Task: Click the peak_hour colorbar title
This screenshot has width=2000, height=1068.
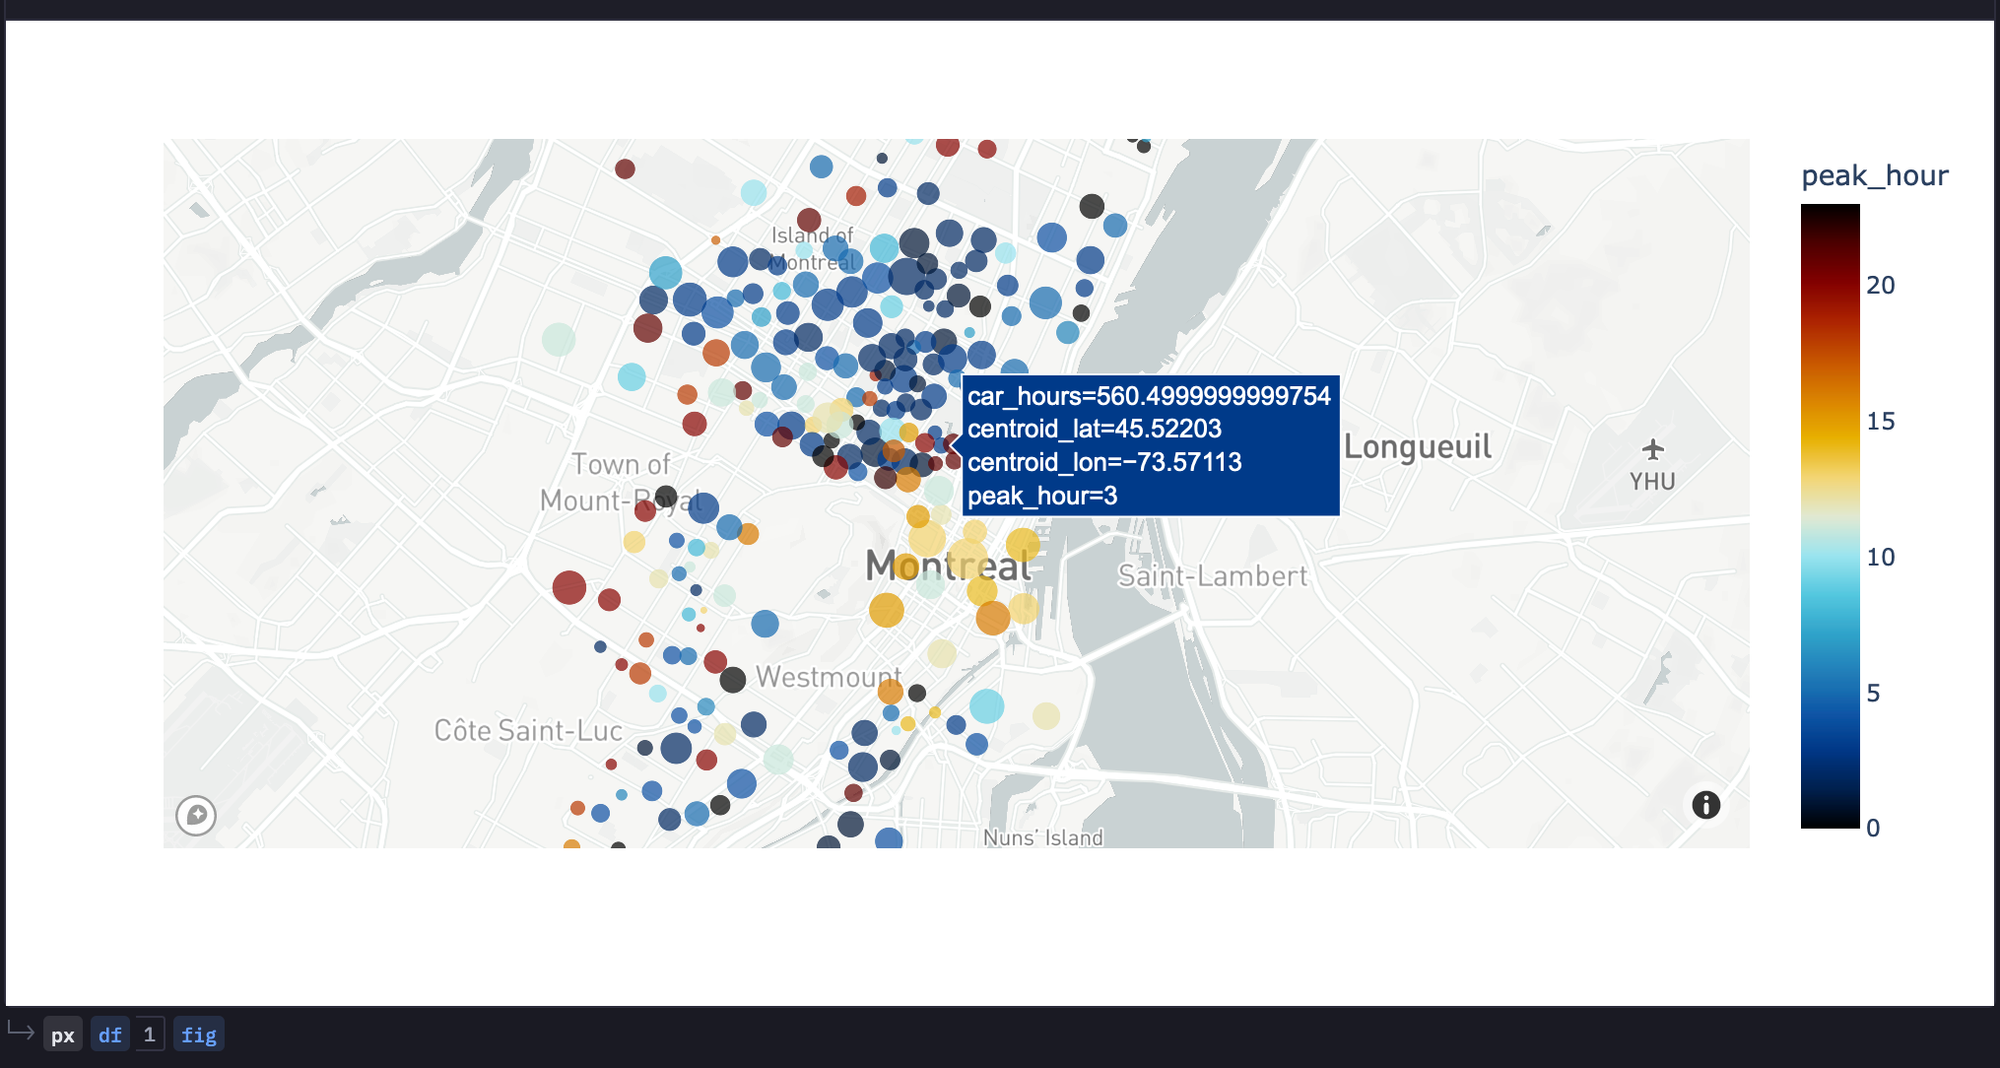Action: [x=1874, y=175]
